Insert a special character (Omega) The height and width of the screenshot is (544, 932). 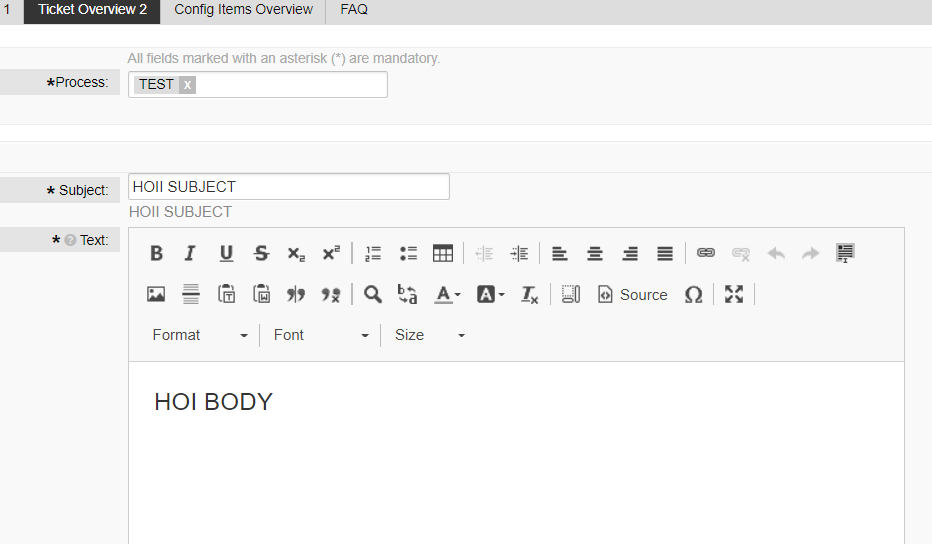pos(694,294)
